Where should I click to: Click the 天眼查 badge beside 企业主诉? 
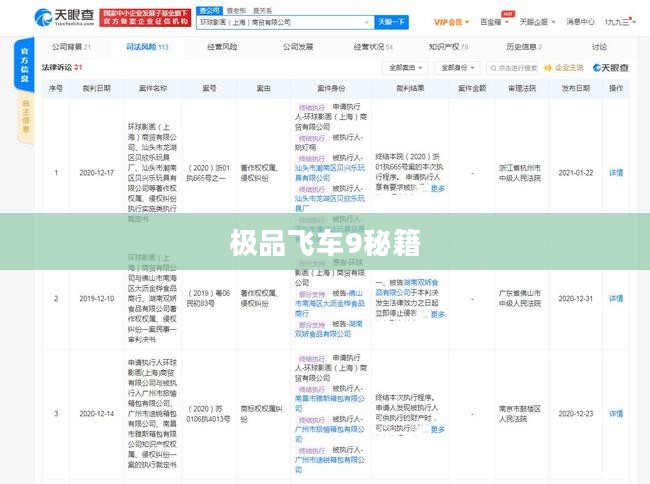(611, 68)
